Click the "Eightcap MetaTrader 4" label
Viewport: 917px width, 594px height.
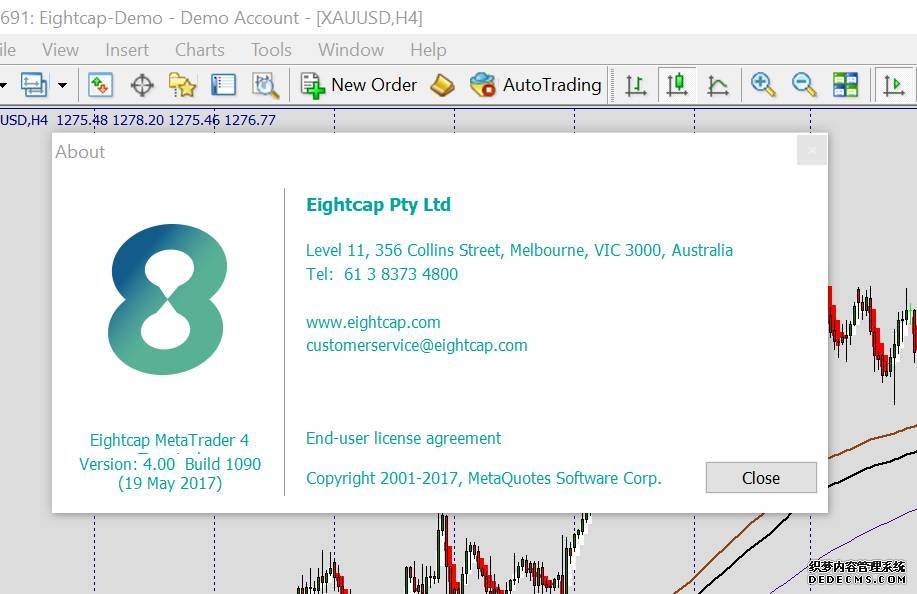point(169,440)
